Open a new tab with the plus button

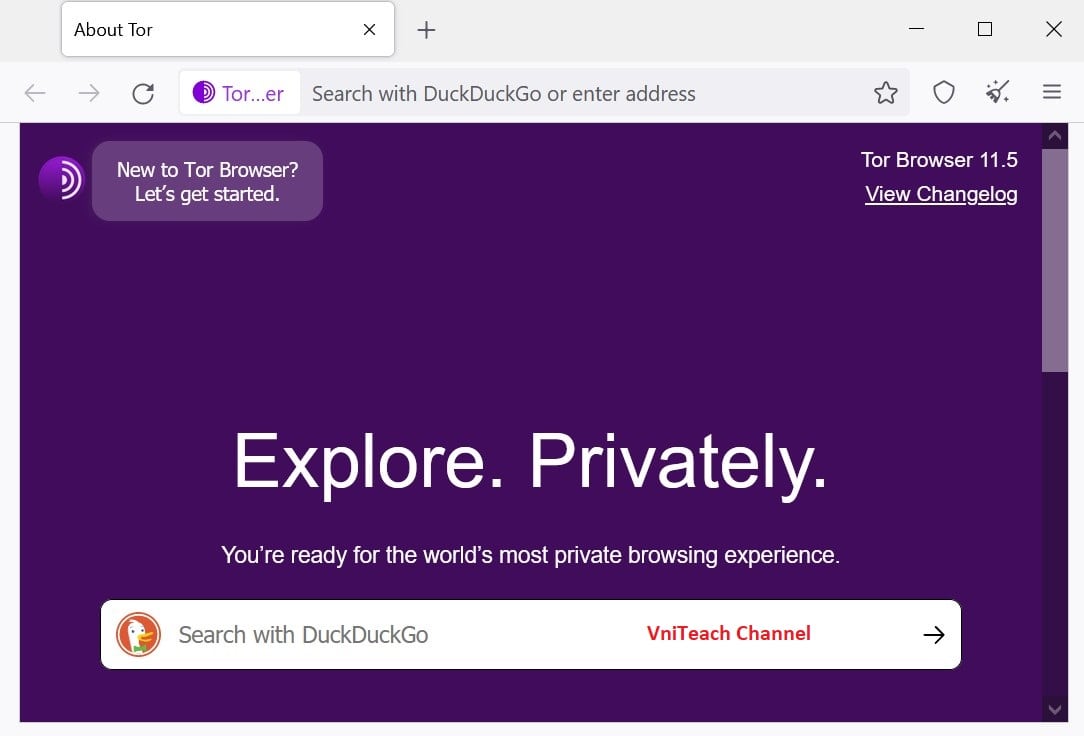(x=427, y=30)
